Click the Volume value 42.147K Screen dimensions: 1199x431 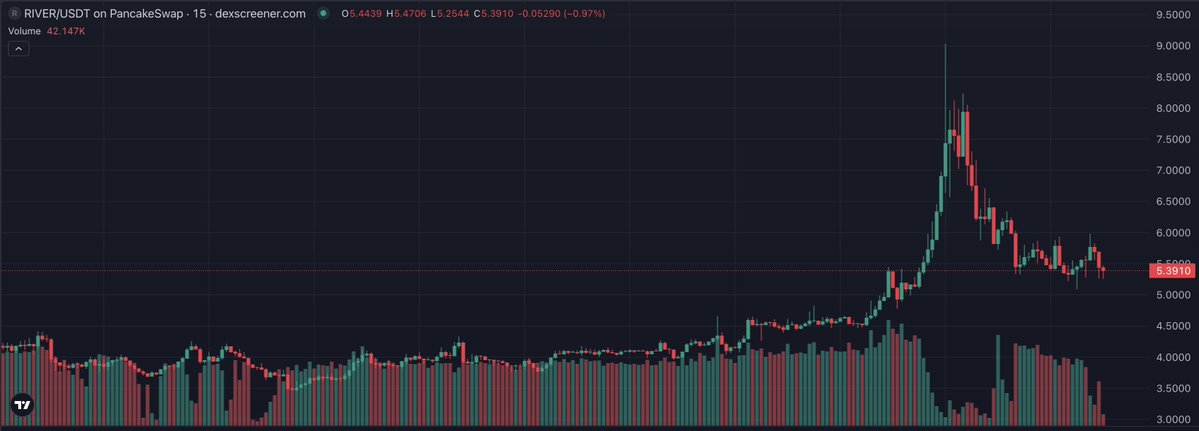pyautogui.click(x=68, y=31)
